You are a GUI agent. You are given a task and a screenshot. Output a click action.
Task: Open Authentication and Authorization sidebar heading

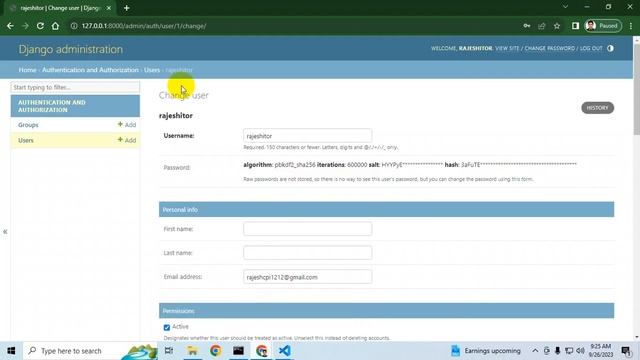pyautogui.click(x=52, y=106)
